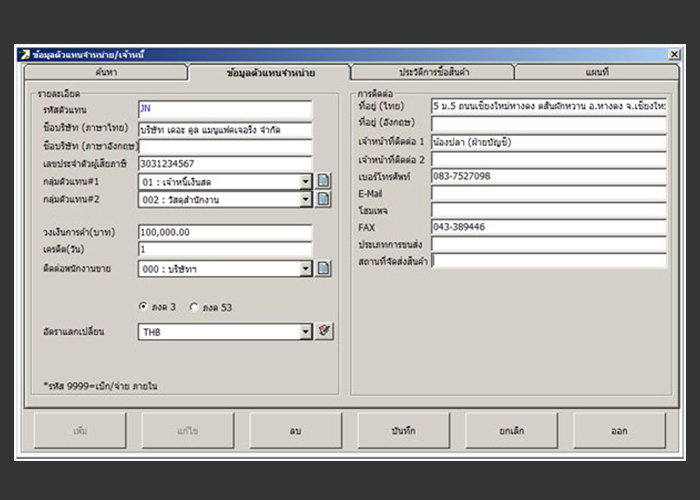Click the สถานที่จัดส่งสินค้า input field
This screenshot has width=700, height=500.
(x=549, y=261)
